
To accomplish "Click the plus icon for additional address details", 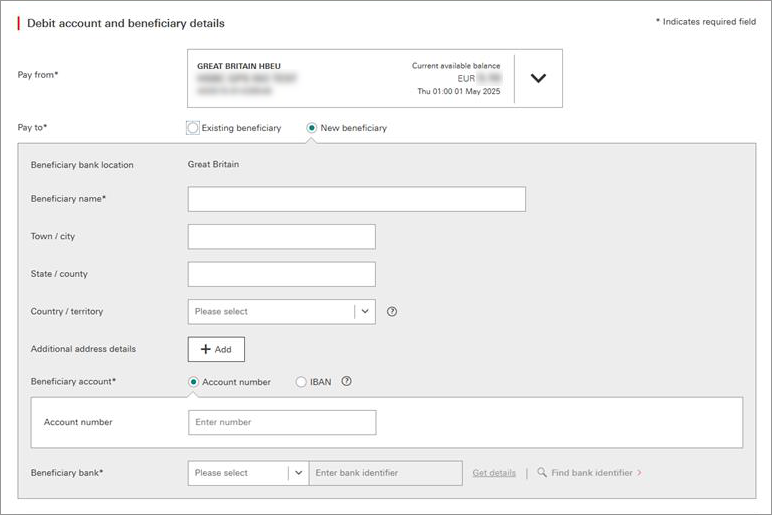I will pos(206,349).
